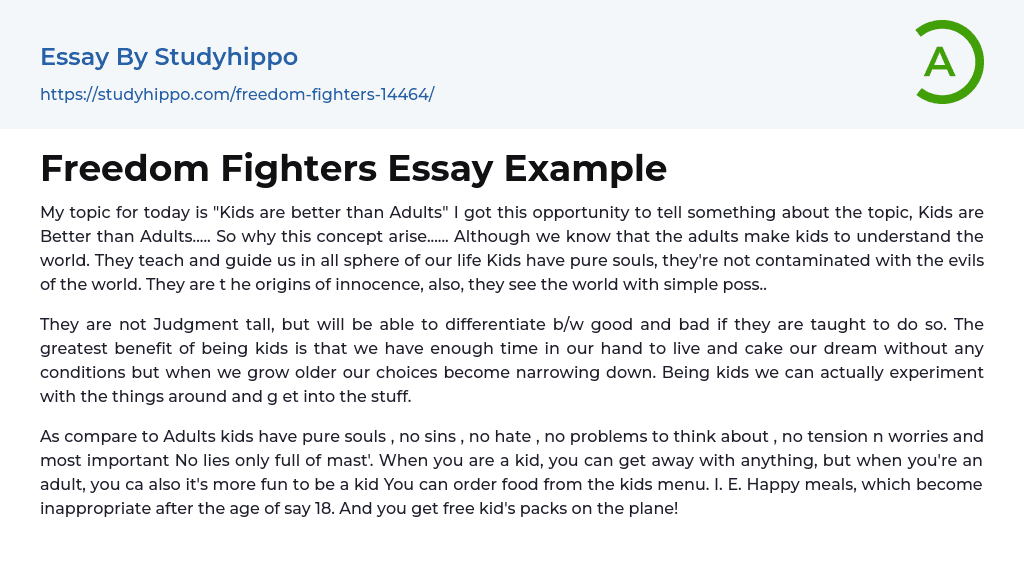The width and height of the screenshot is (1024, 577).
Task: Click the word "Studyhippo" in the header title
Action: coord(226,57)
